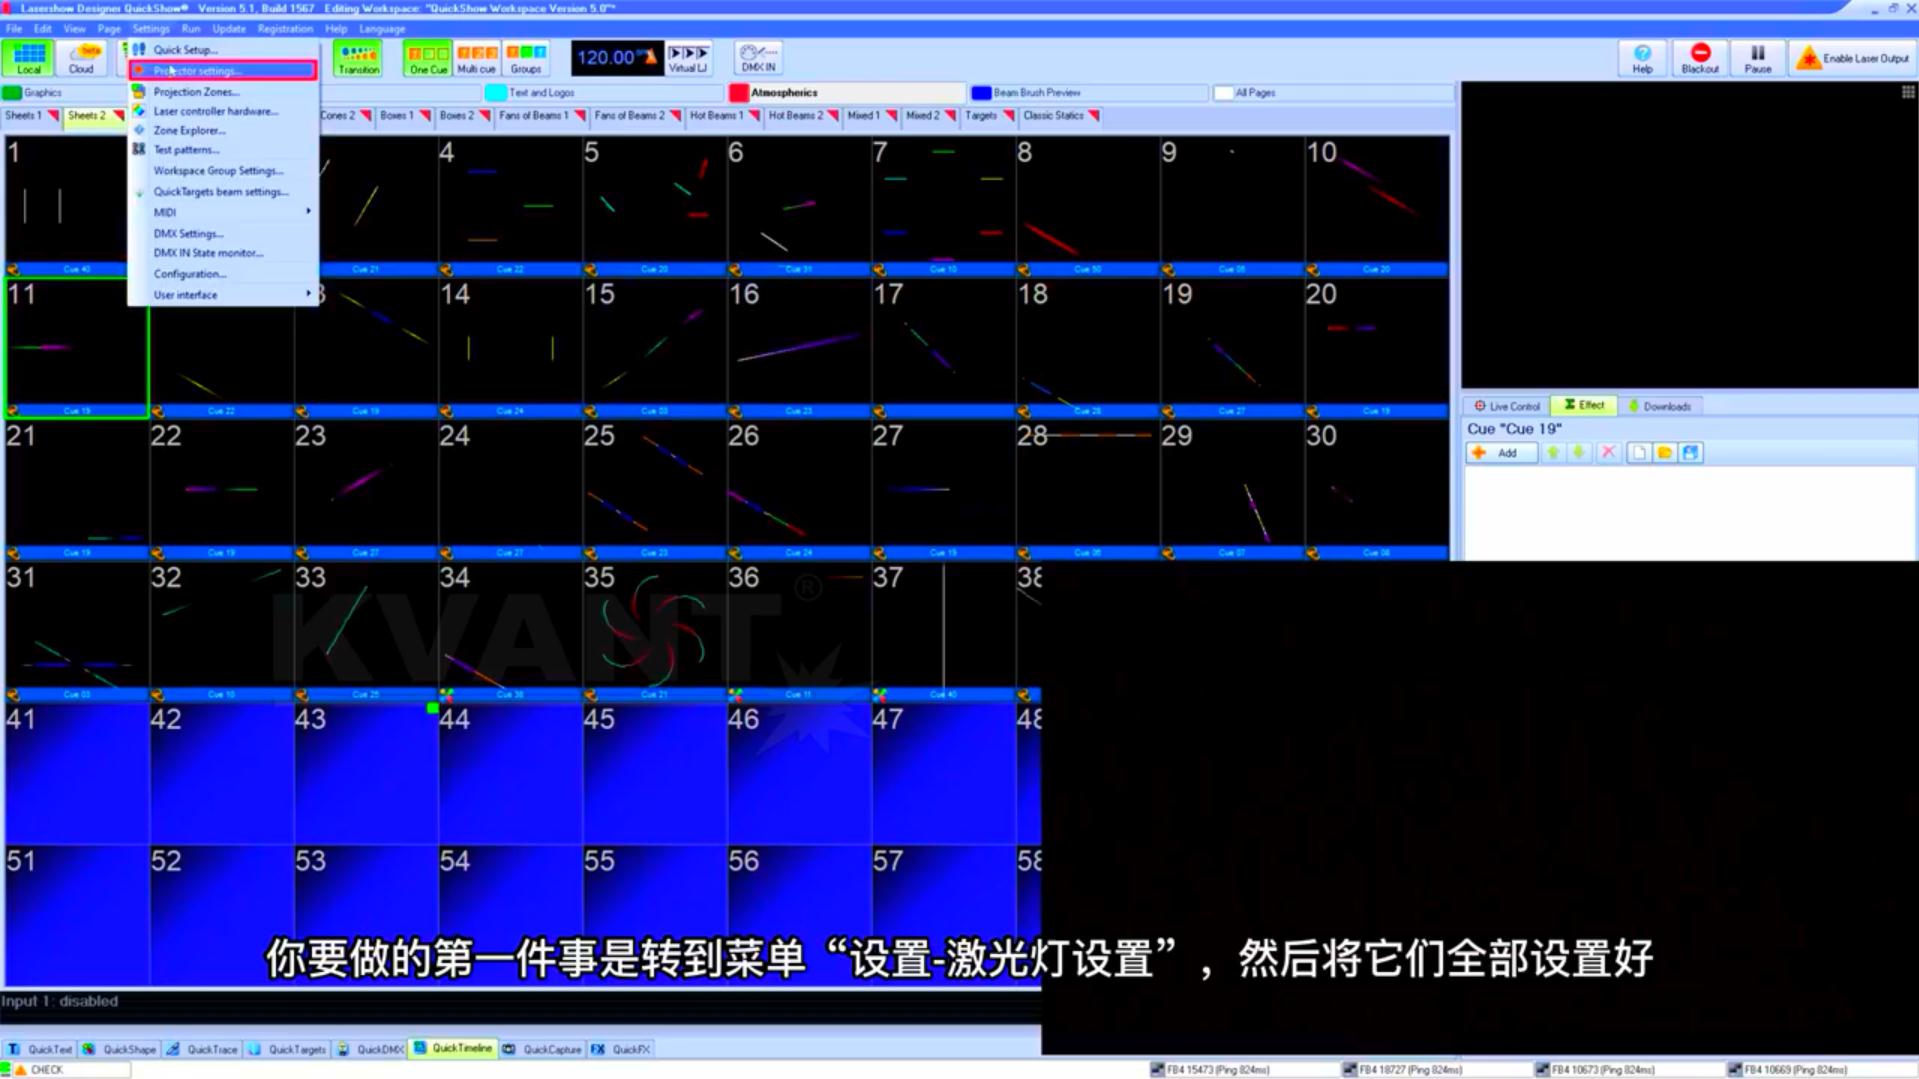Toggle the Transition mode
Screen dimensions: 1919x1079
pos(358,58)
